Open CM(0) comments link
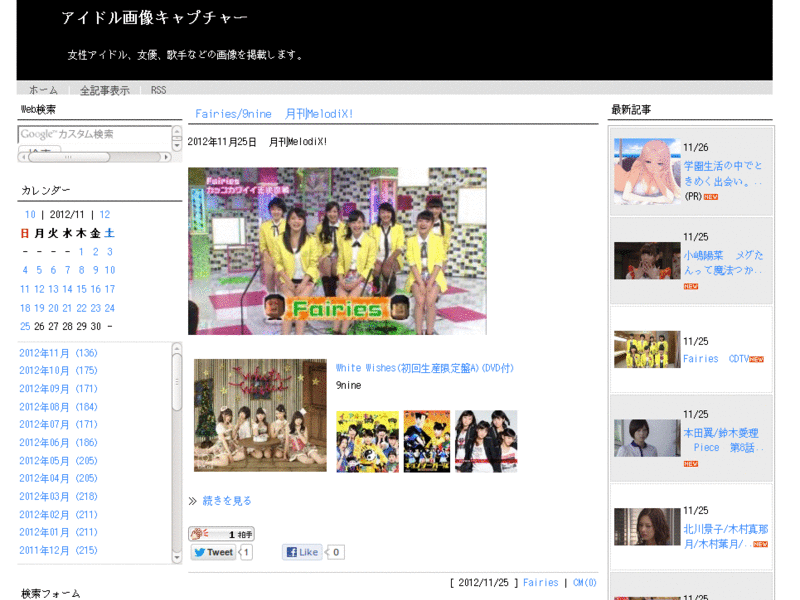The image size is (800, 600). (x=585, y=583)
